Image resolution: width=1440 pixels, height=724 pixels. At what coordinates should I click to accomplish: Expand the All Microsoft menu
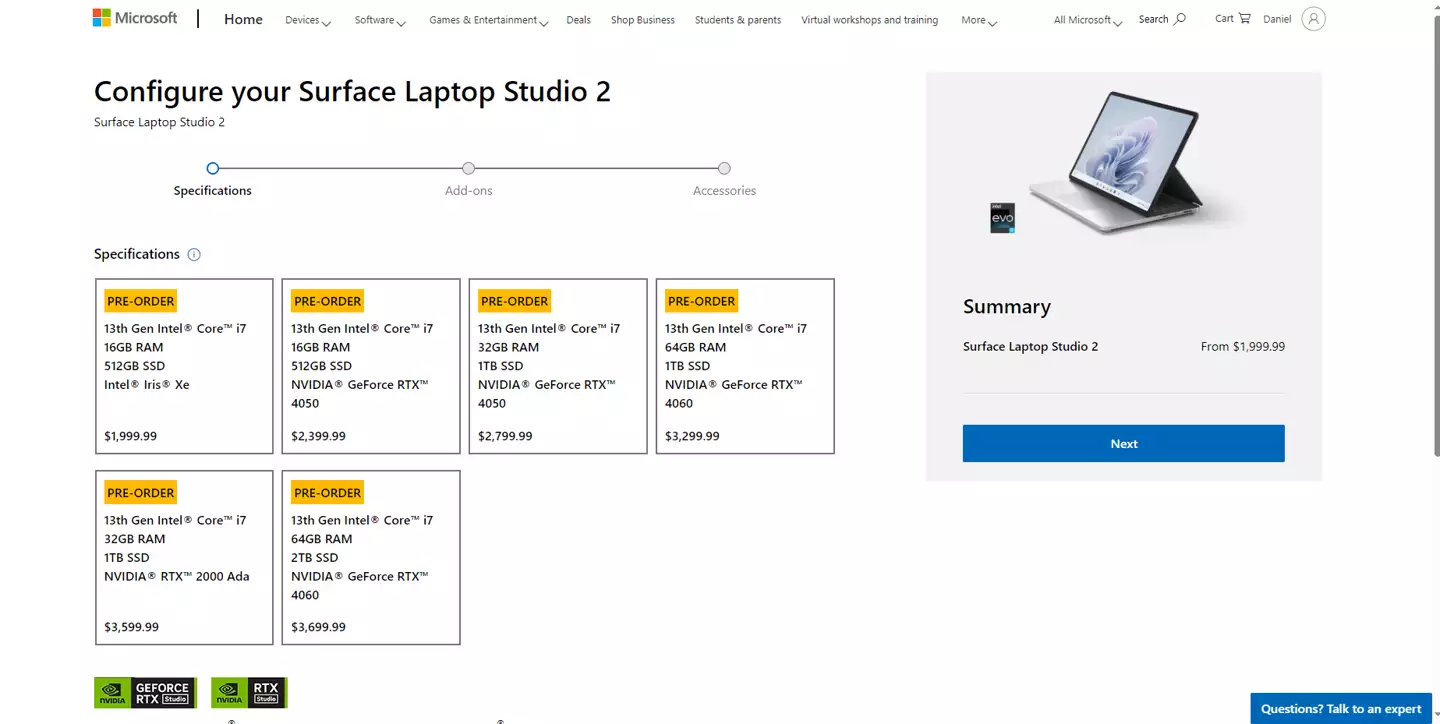point(1088,20)
